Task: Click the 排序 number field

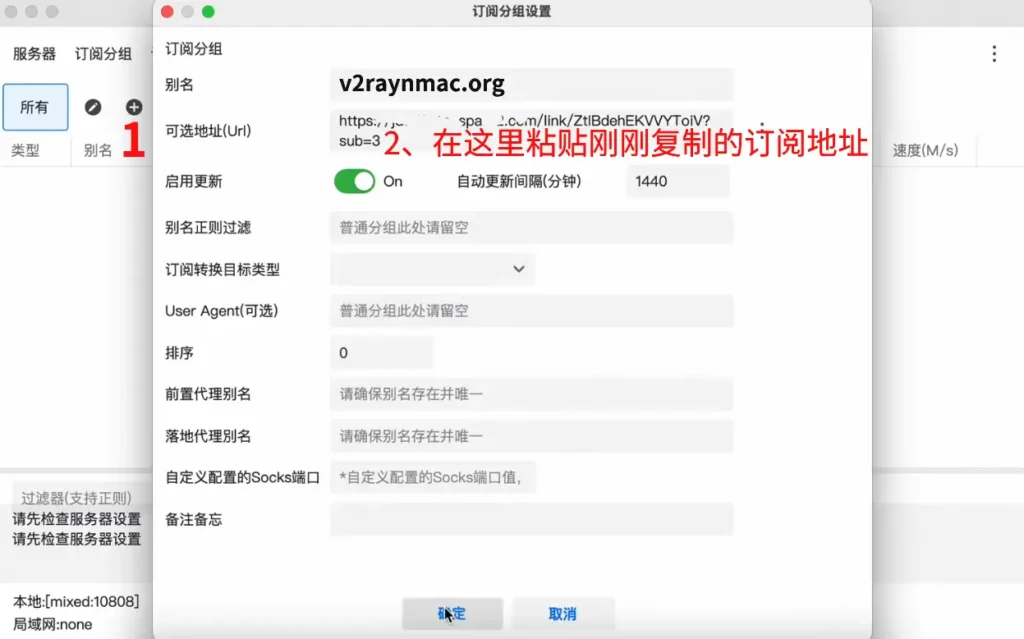Action: (x=381, y=353)
